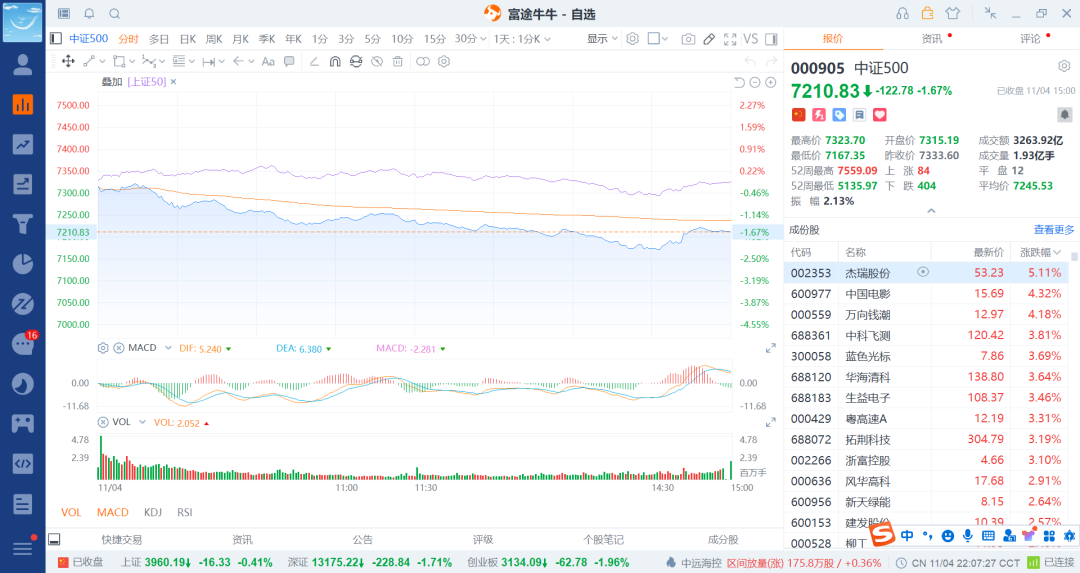Image resolution: width=1080 pixels, height=573 pixels.
Task: Switch to 日K chart tab
Action: 187,39
